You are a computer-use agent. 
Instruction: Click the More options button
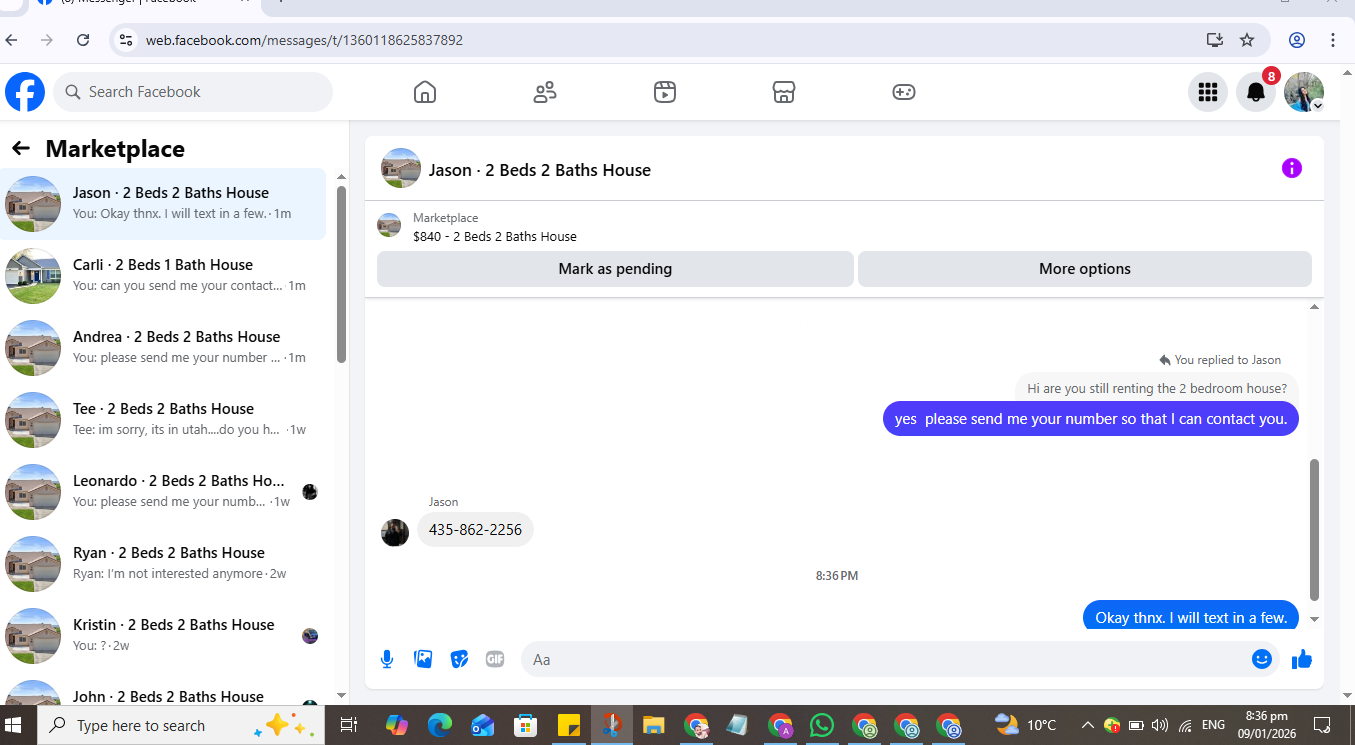[x=1085, y=269]
